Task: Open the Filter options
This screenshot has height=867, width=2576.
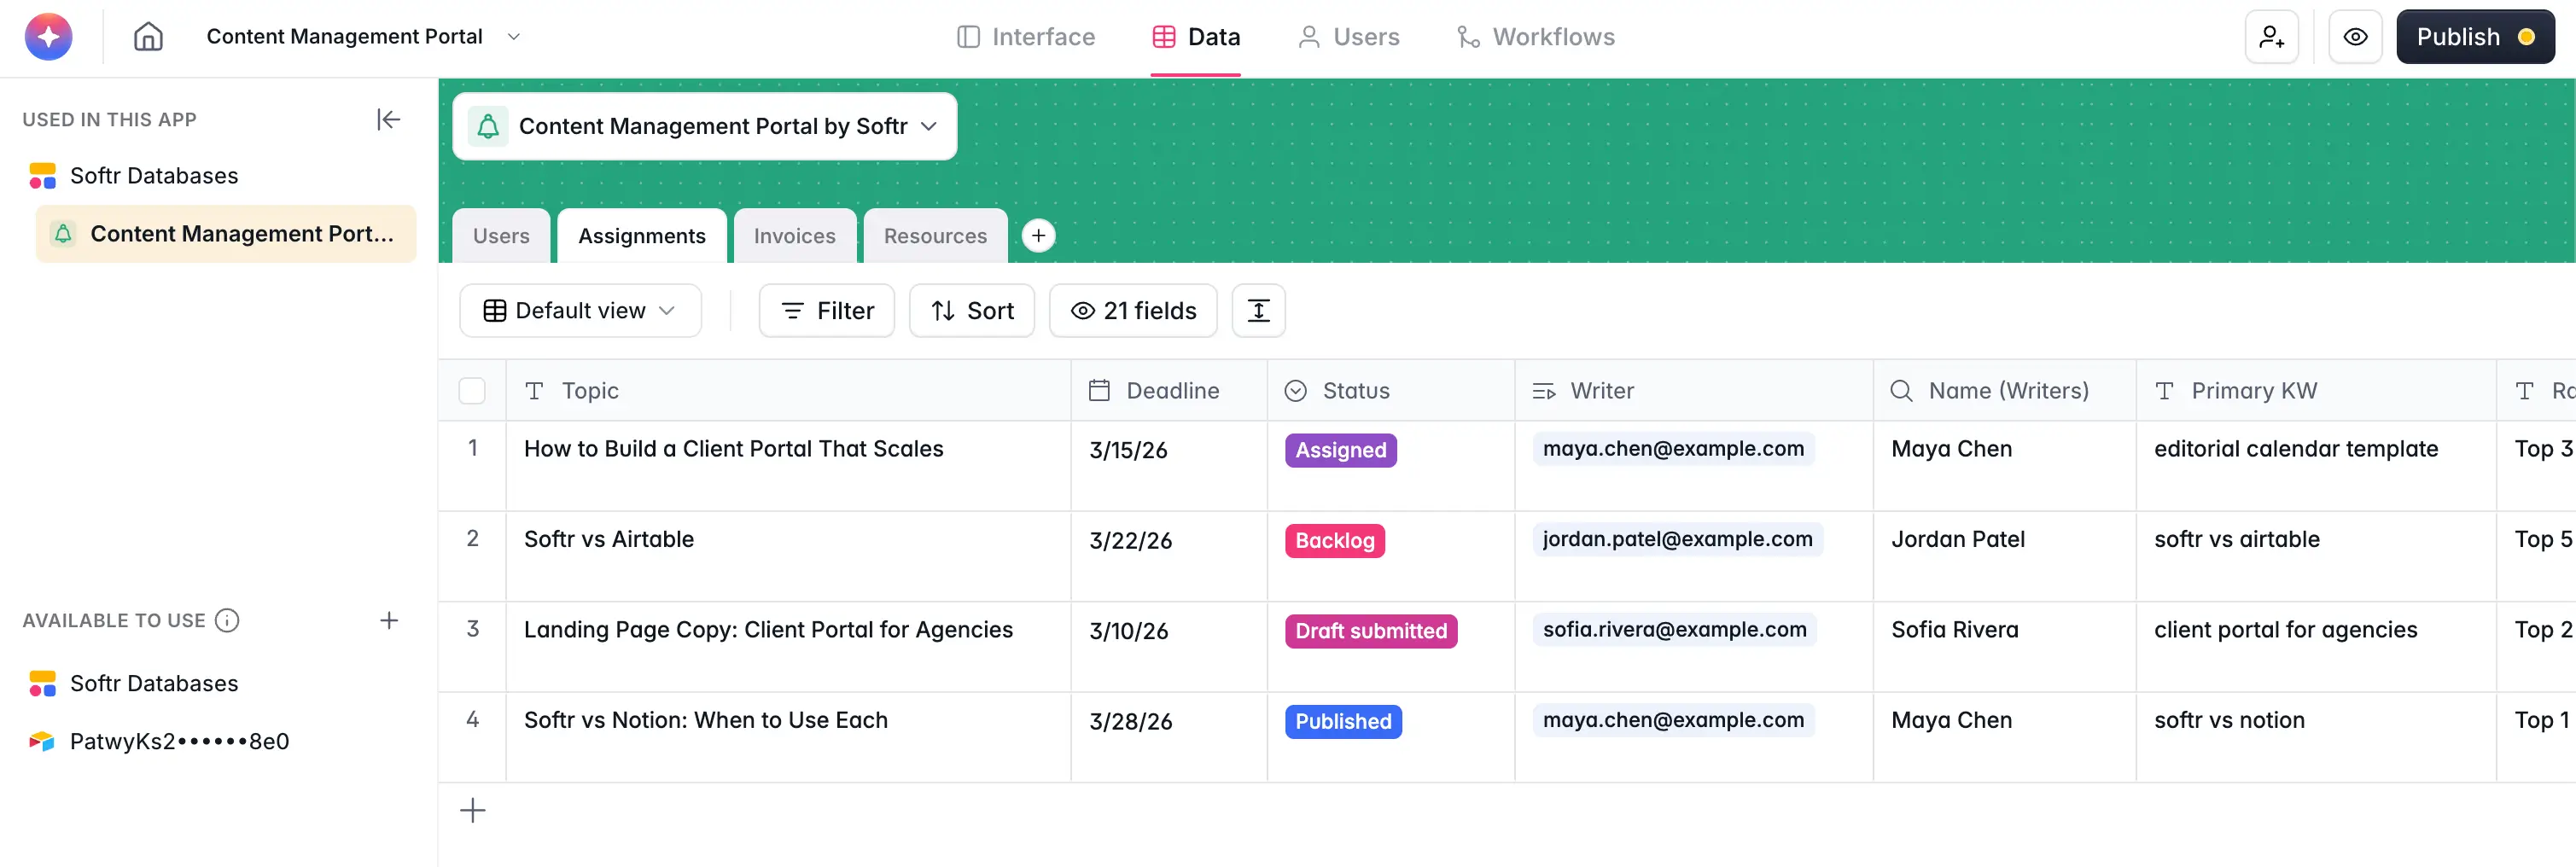Action: [826, 310]
